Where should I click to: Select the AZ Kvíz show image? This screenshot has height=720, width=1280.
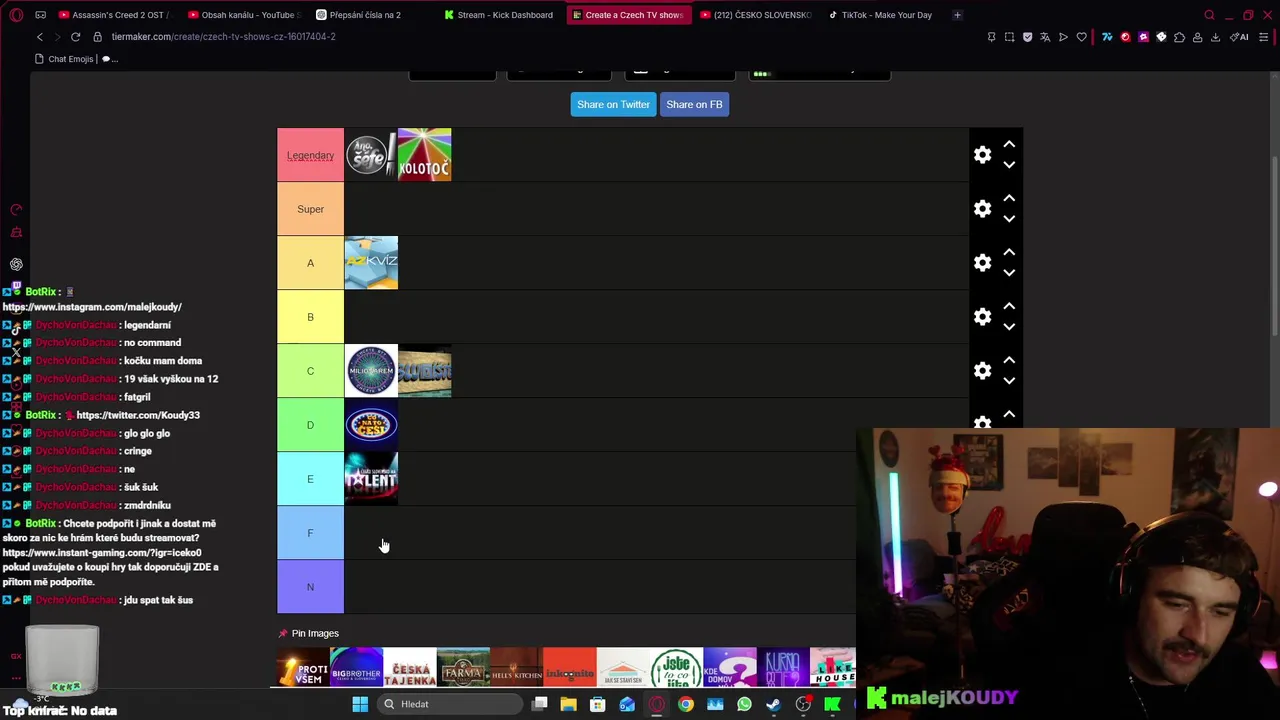(371, 263)
